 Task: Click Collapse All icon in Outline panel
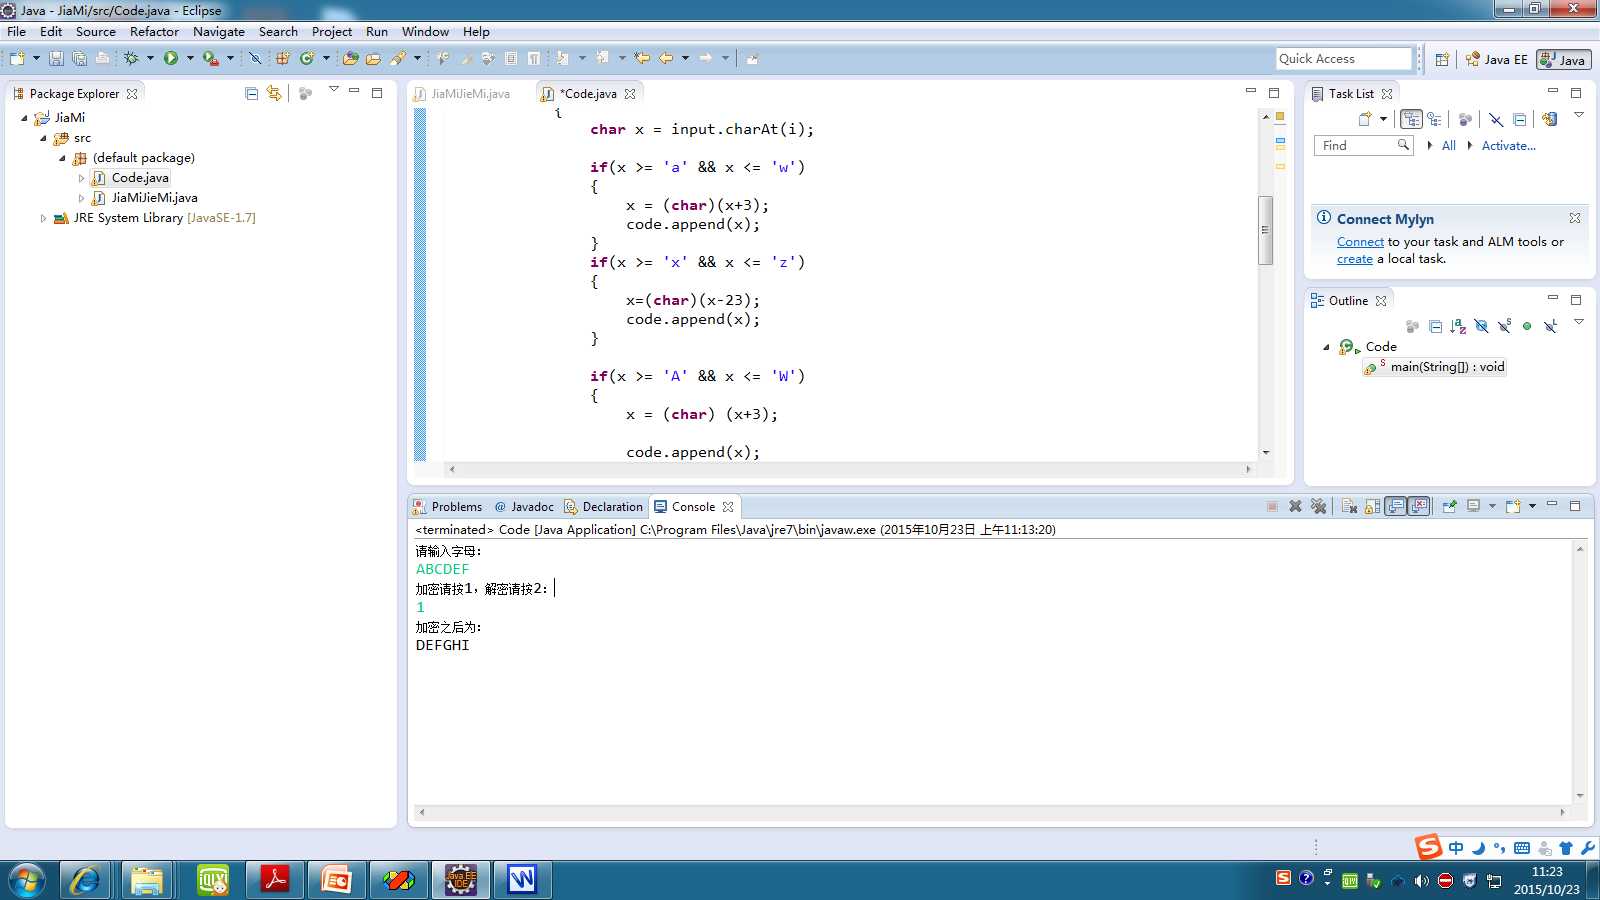coord(1435,326)
